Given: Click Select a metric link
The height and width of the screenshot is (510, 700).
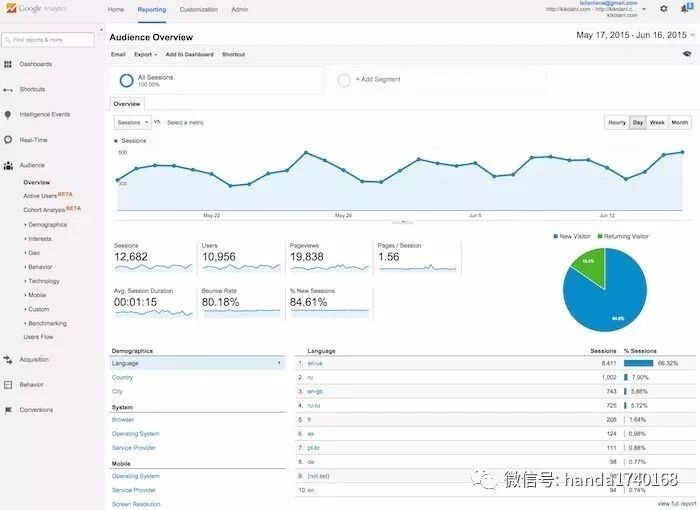Looking at the screenshot, I should click(x=185, y=122).
